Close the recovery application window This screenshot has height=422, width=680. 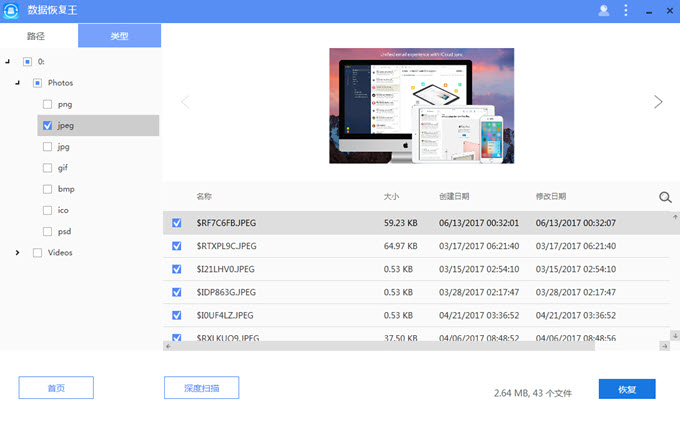coord(668,11)
